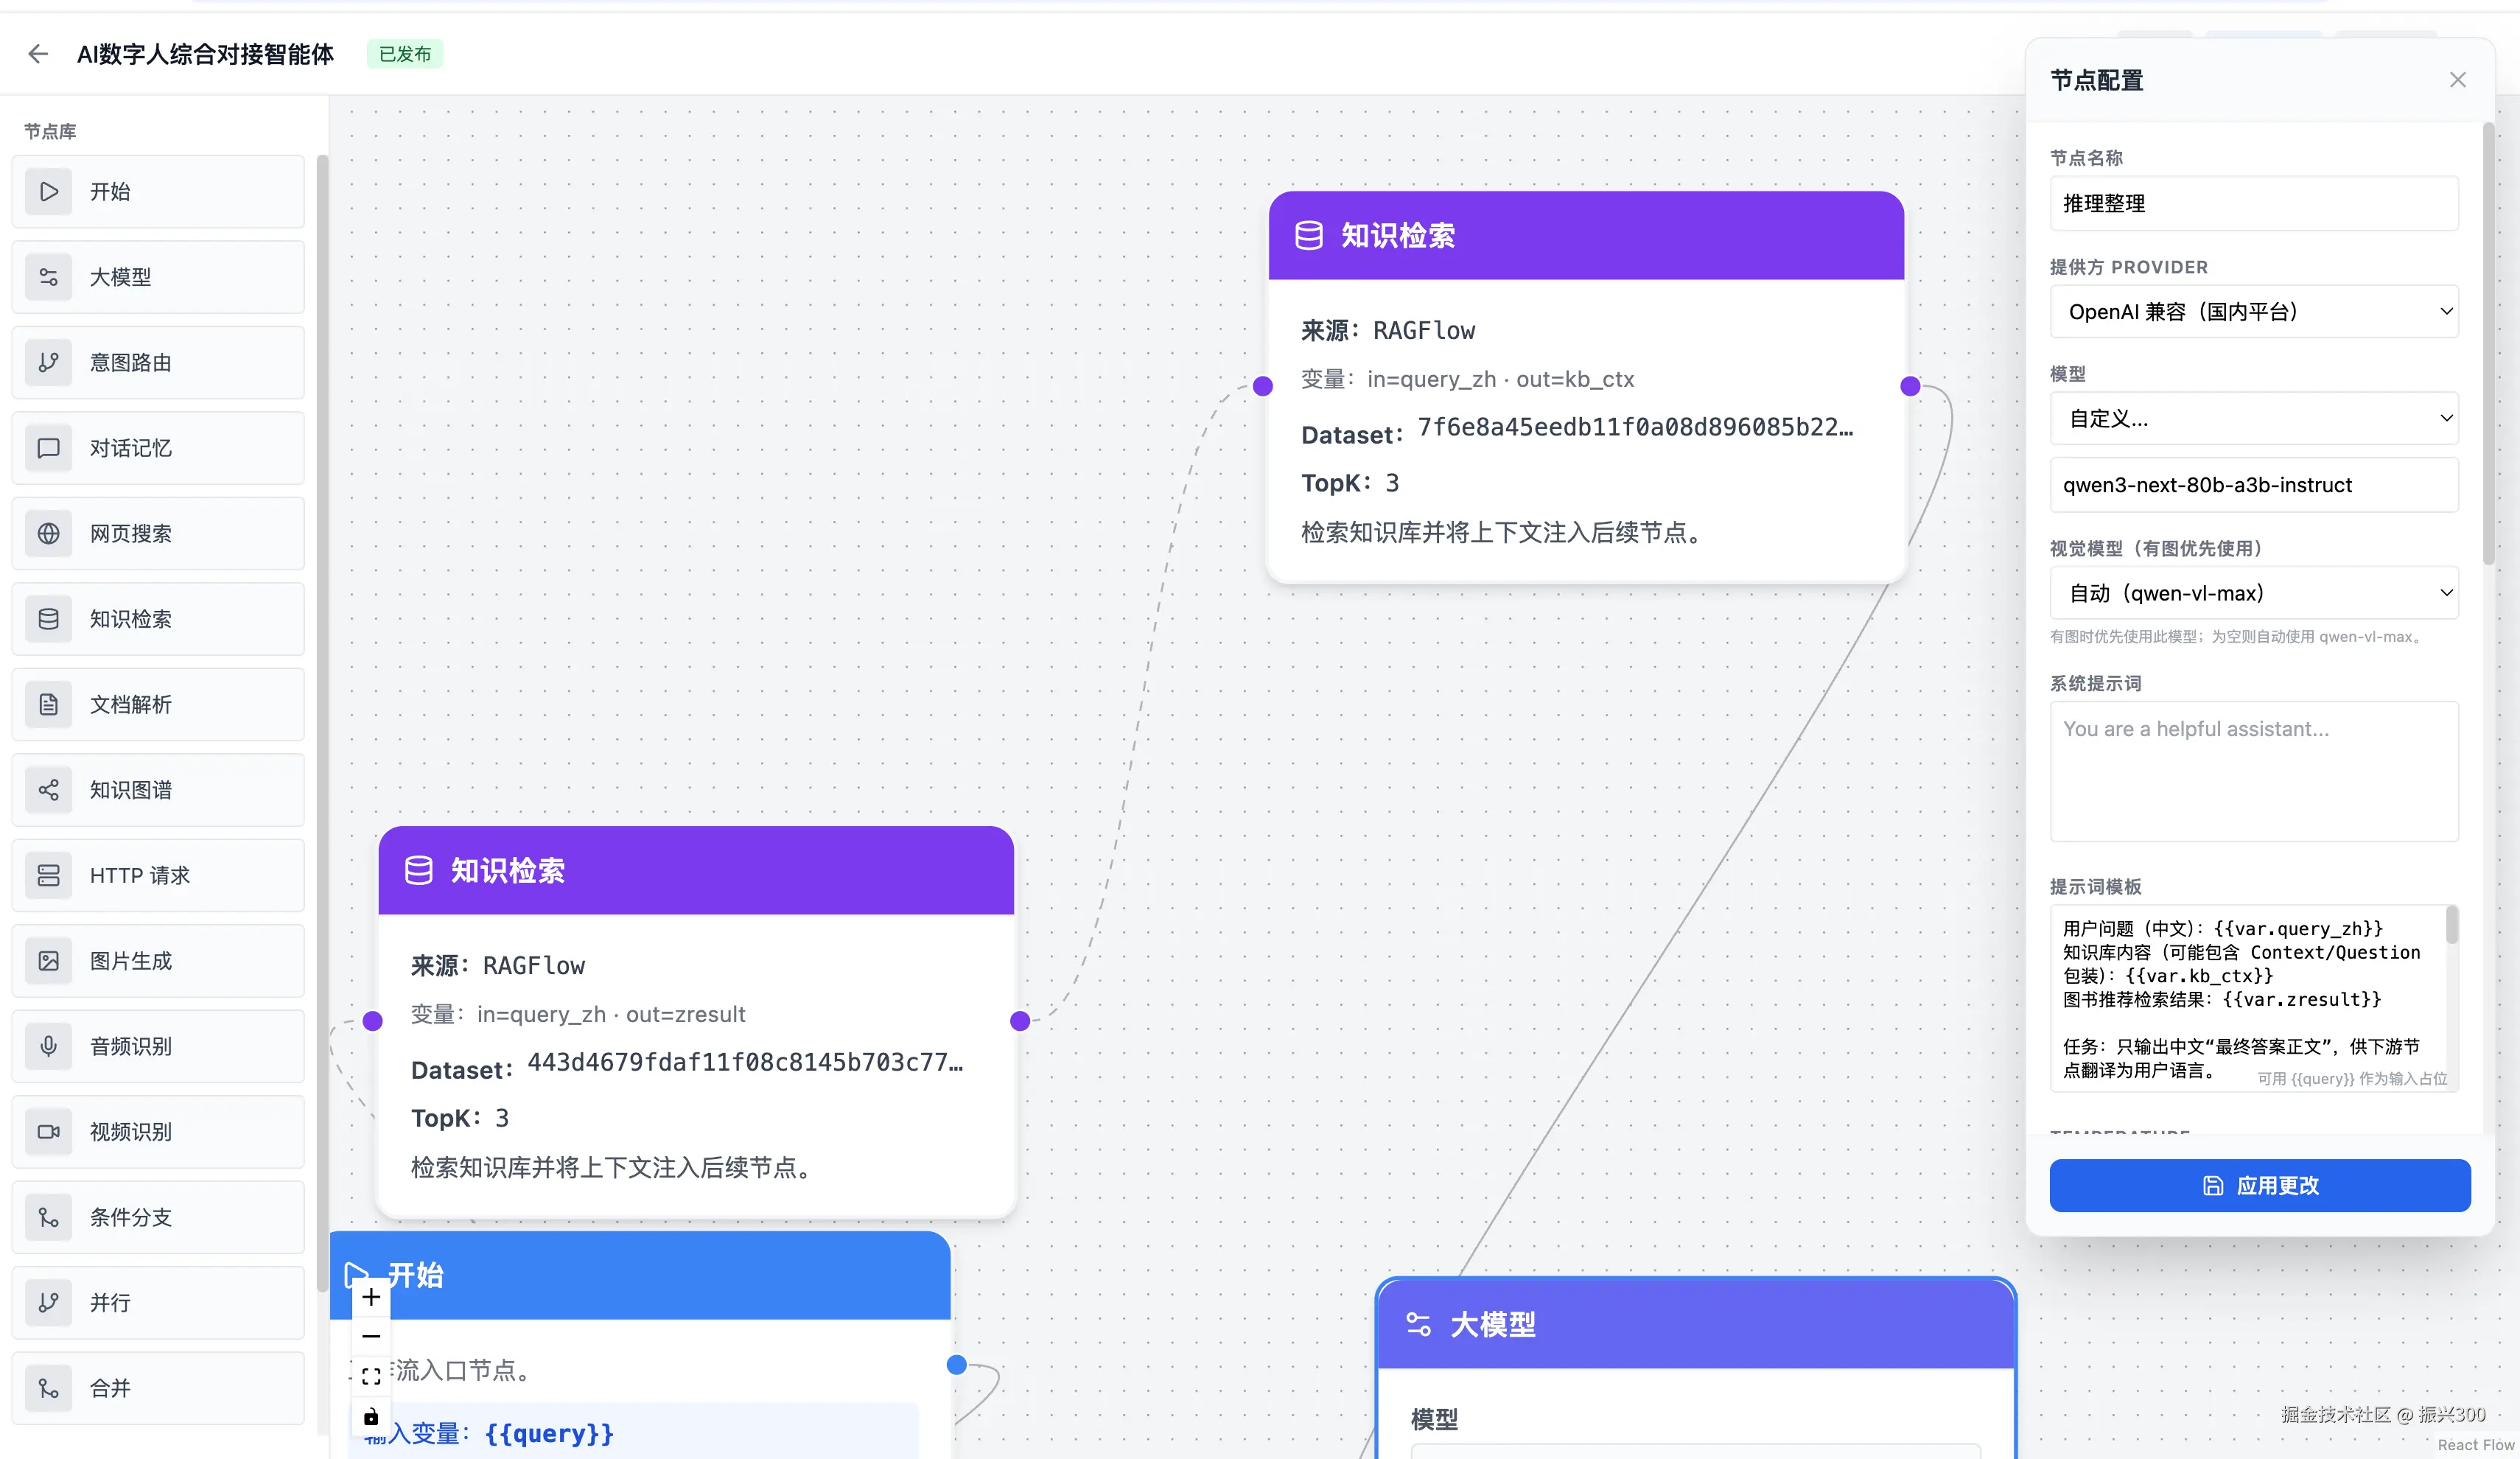Click the 已发布 status badge
Image resolution: width=2520 pixels, height=1459 pixels.
[404, 54]
